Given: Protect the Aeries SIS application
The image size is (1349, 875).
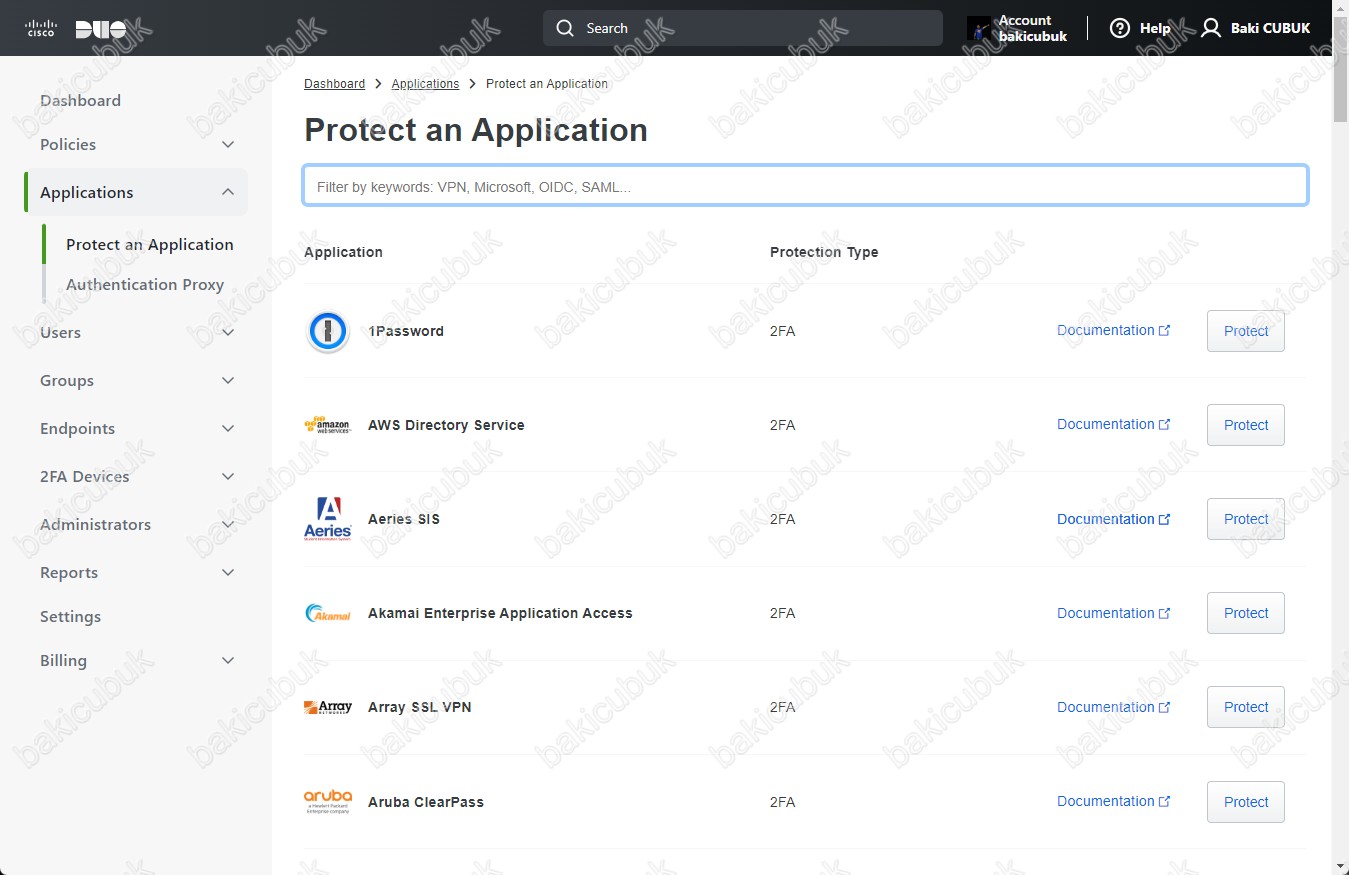Looking at the screenshot, I should pos(1246,519).
